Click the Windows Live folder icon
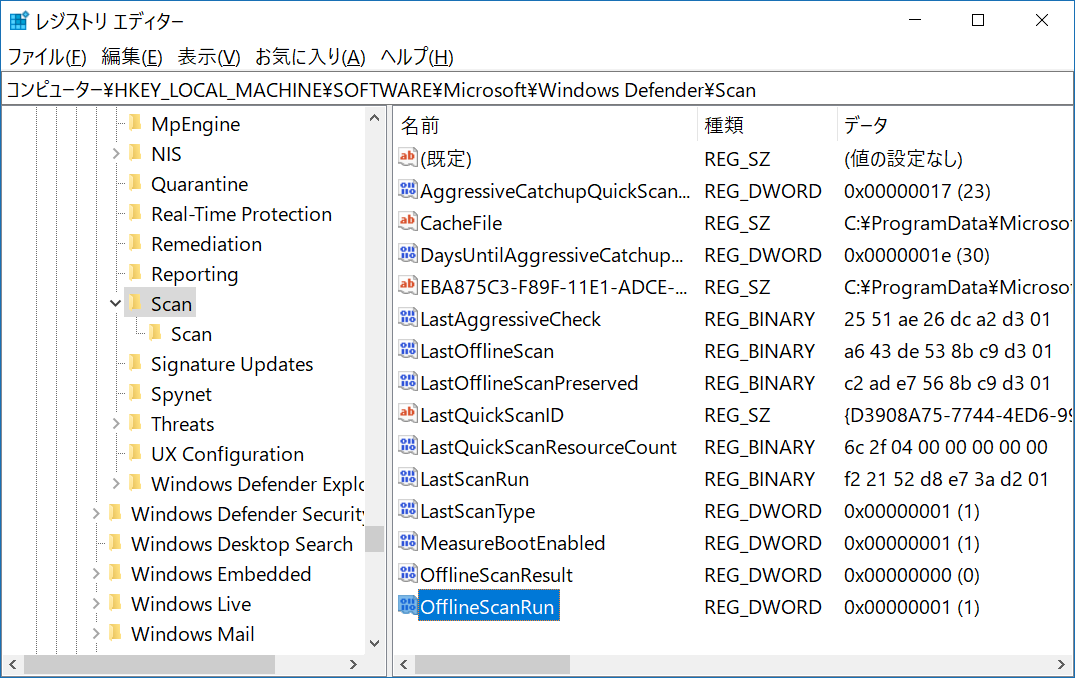 [115, 603]
